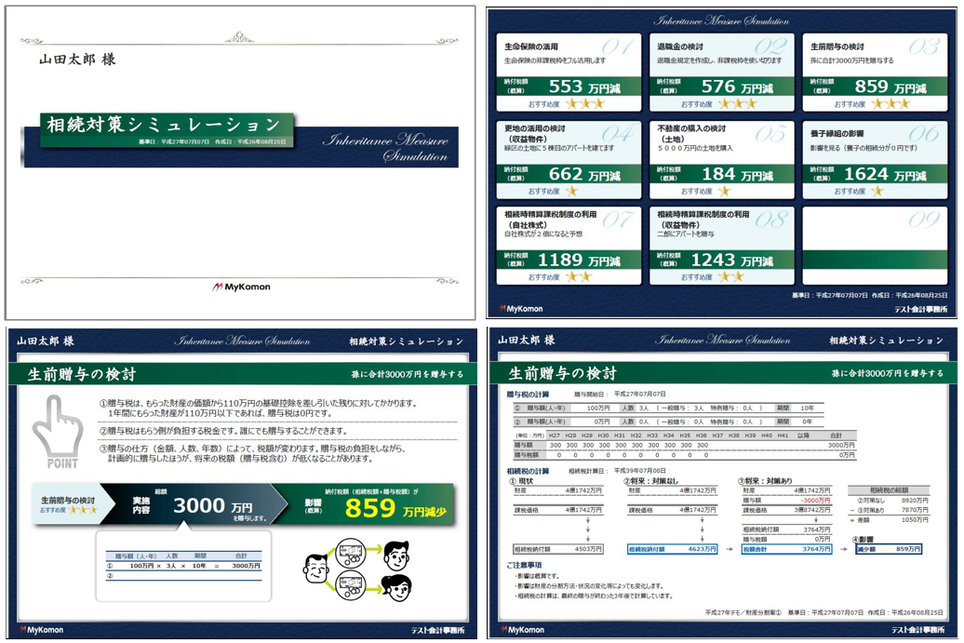The image size is (964, 643).
Task: Select the empty card numbered 09
Action: tap(875, 245)
